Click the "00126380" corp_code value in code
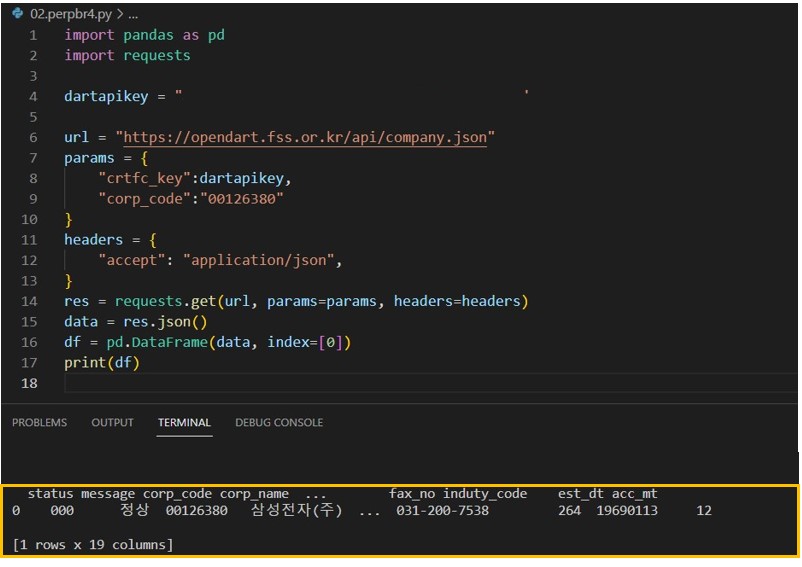 coord(241,199)
